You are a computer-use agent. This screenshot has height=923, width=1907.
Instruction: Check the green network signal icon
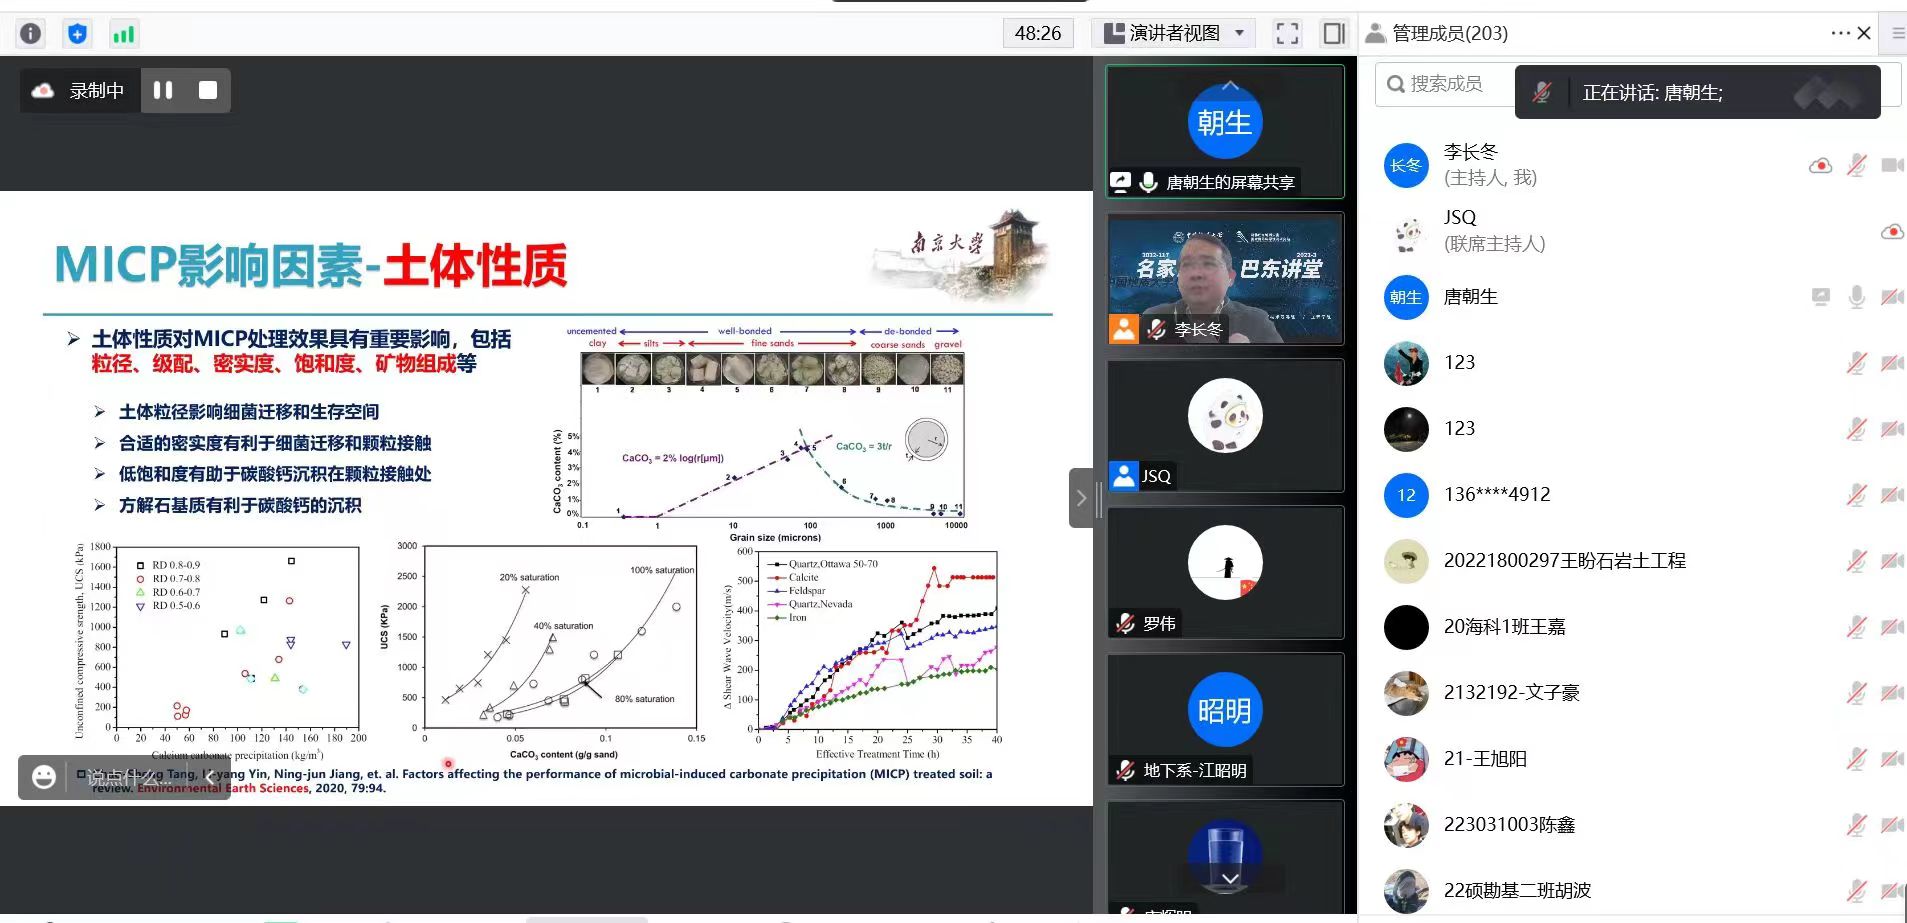123,34
